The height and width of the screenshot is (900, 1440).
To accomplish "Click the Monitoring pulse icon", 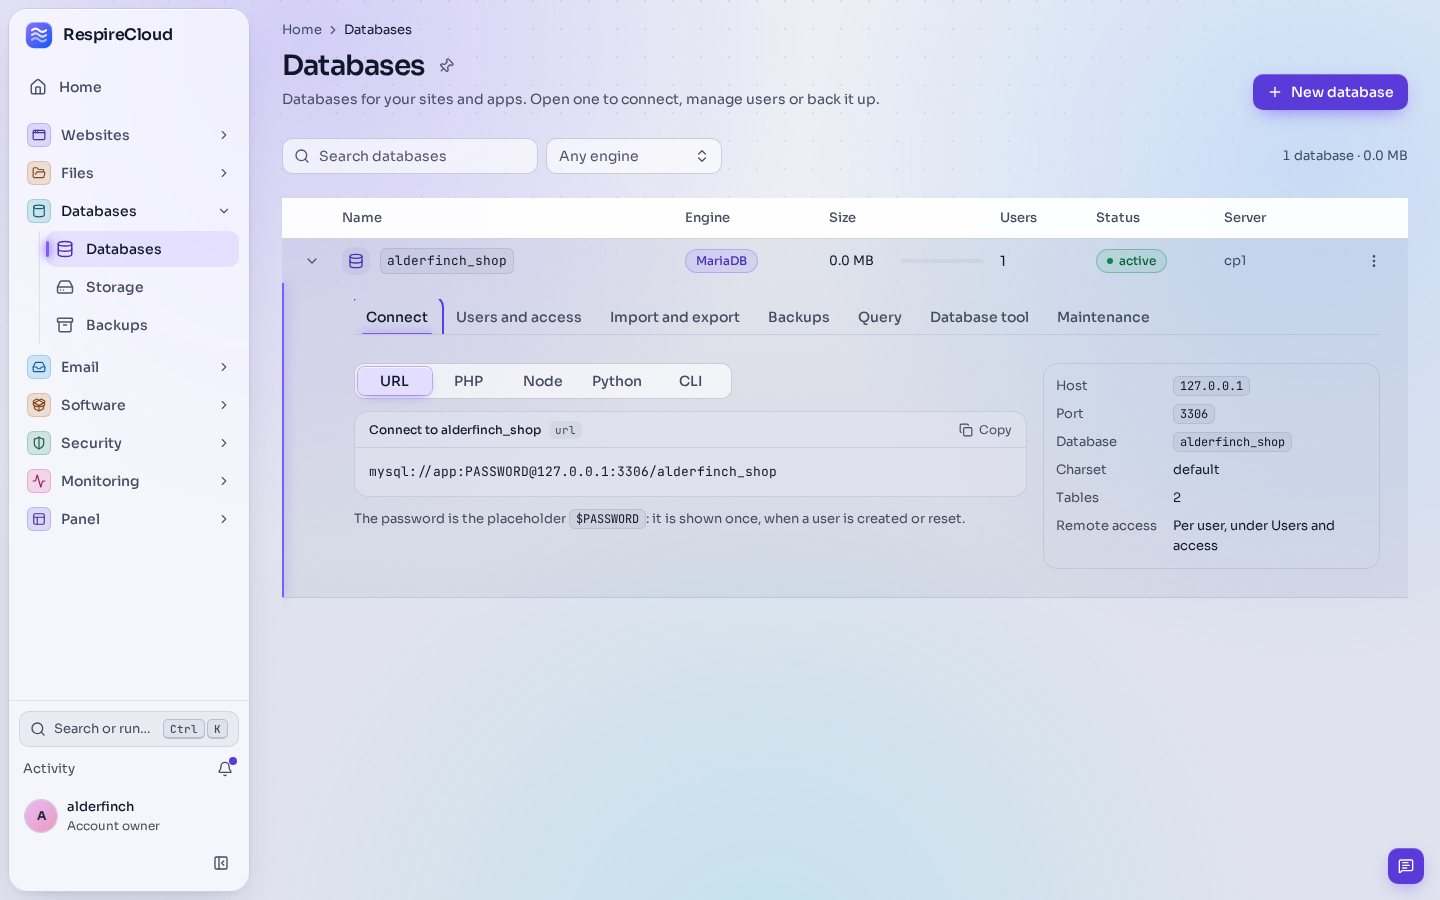I will coord(39,481).
